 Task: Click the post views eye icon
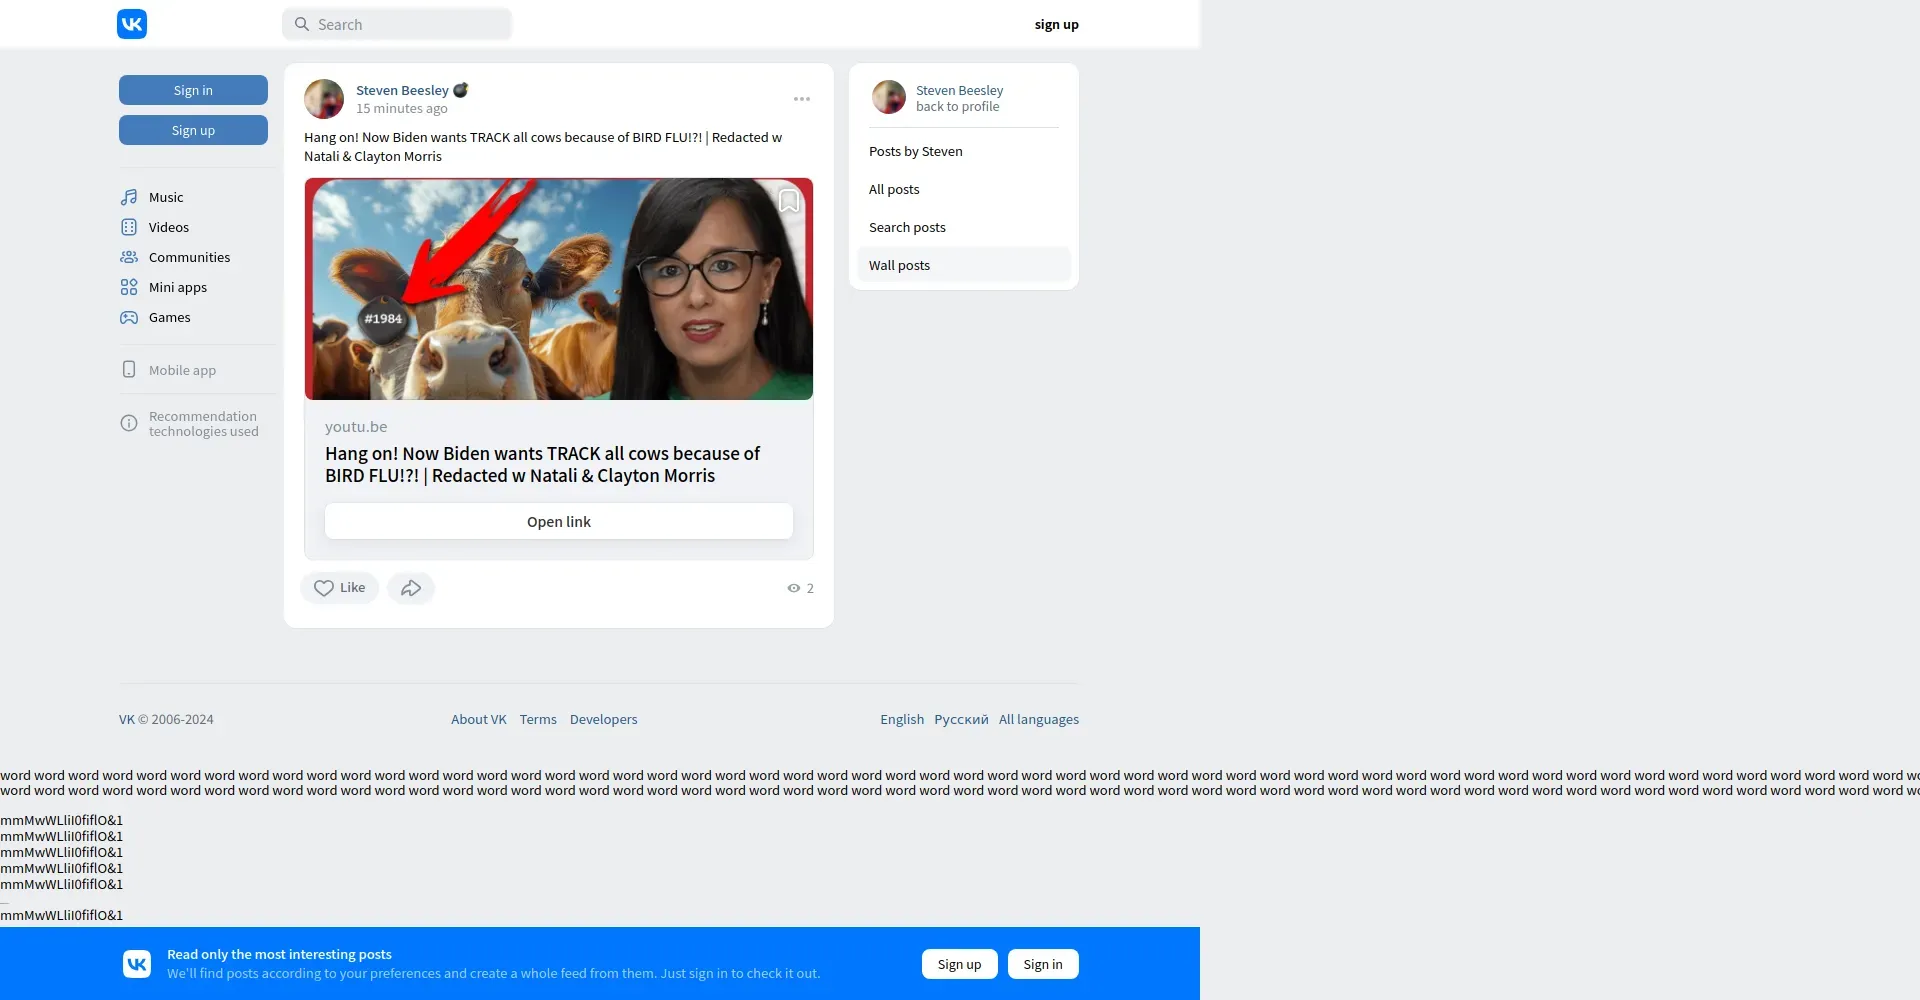click(794, 588)
